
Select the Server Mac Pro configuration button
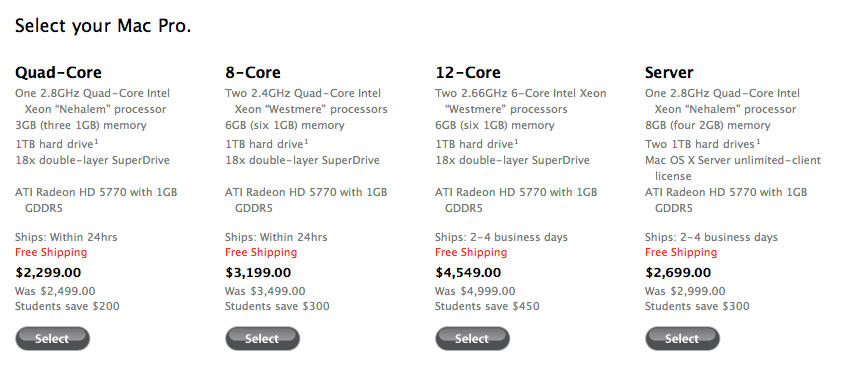tap(682, 338)
